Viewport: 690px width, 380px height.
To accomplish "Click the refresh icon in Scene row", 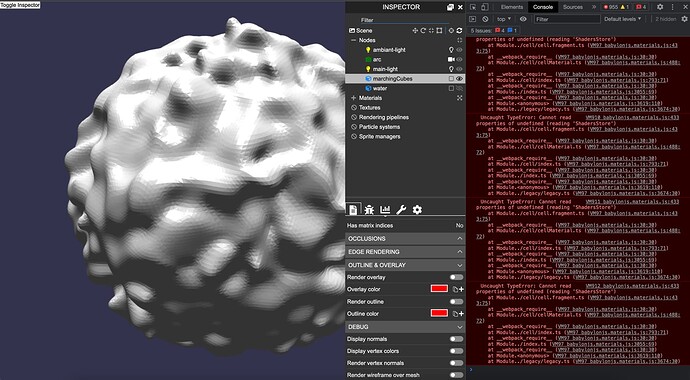I will [x=459, y=30].
